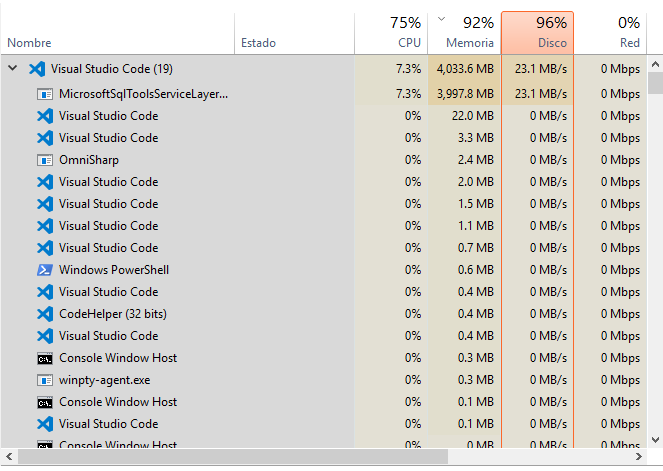Click Console Window Host icon using 0.3 MB

click(45, 358)
